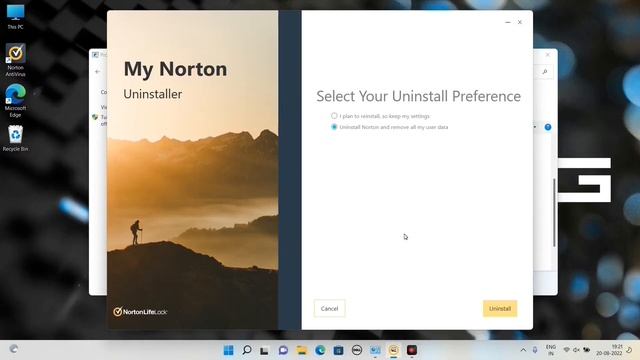Open Dell app on taskbar
The height and width of the screenshot is (360, 640).
coord(357,350)
